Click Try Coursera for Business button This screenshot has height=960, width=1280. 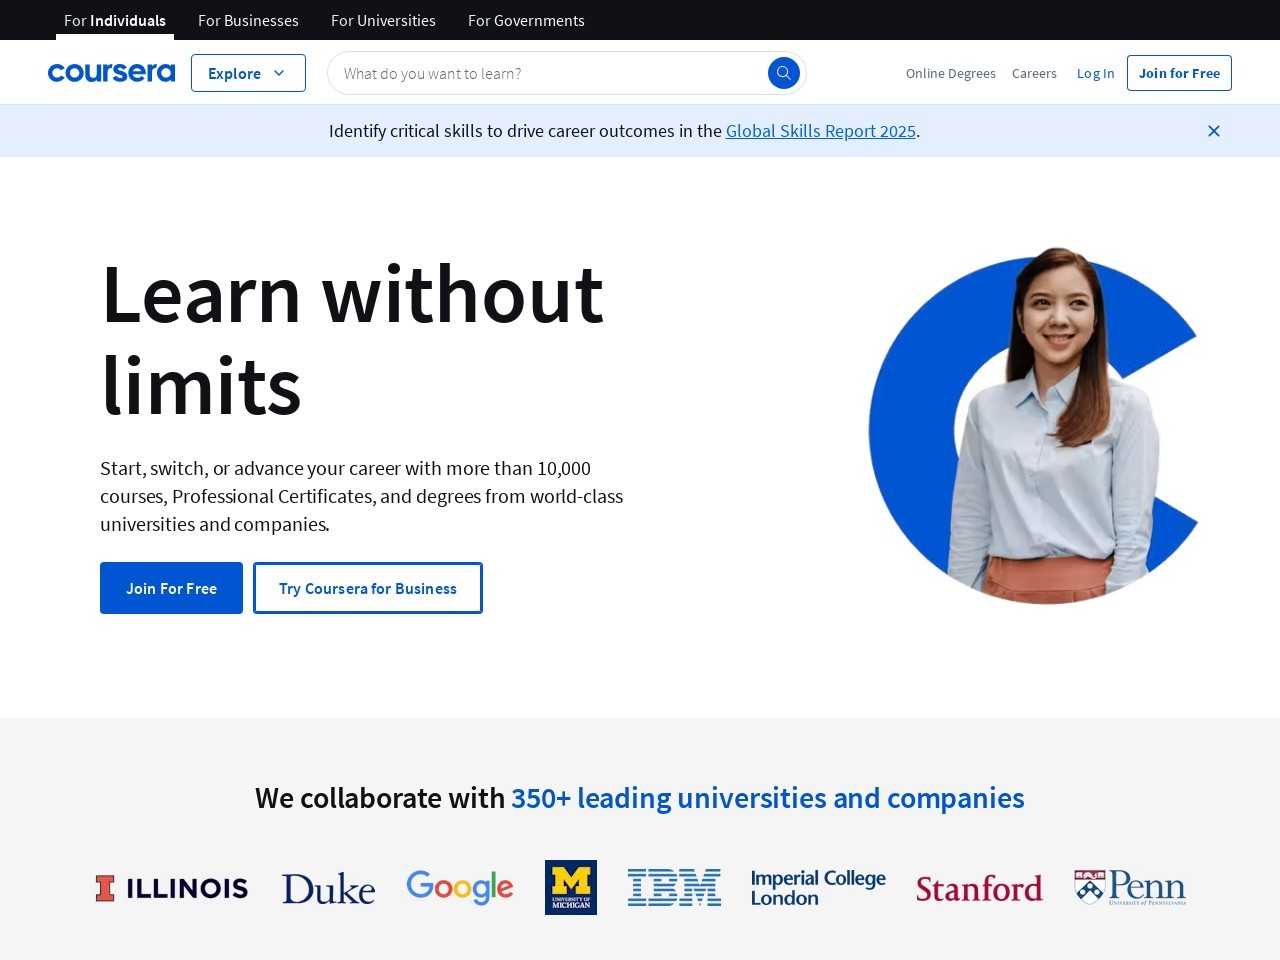pos(368,588)
